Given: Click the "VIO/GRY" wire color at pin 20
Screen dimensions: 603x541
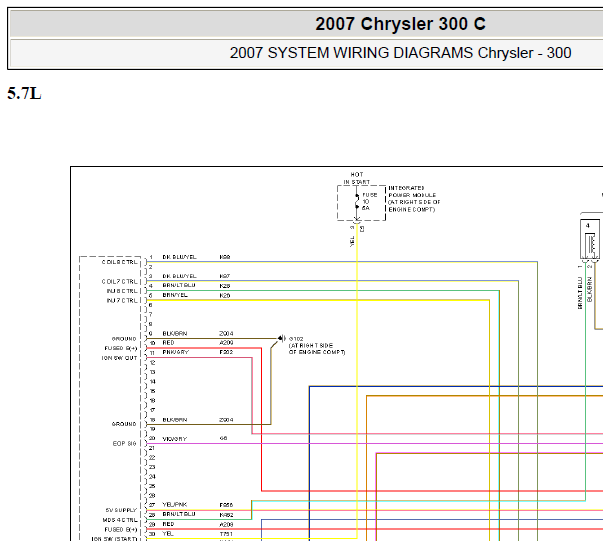Looking at the screenshot, I should point(175,439).
